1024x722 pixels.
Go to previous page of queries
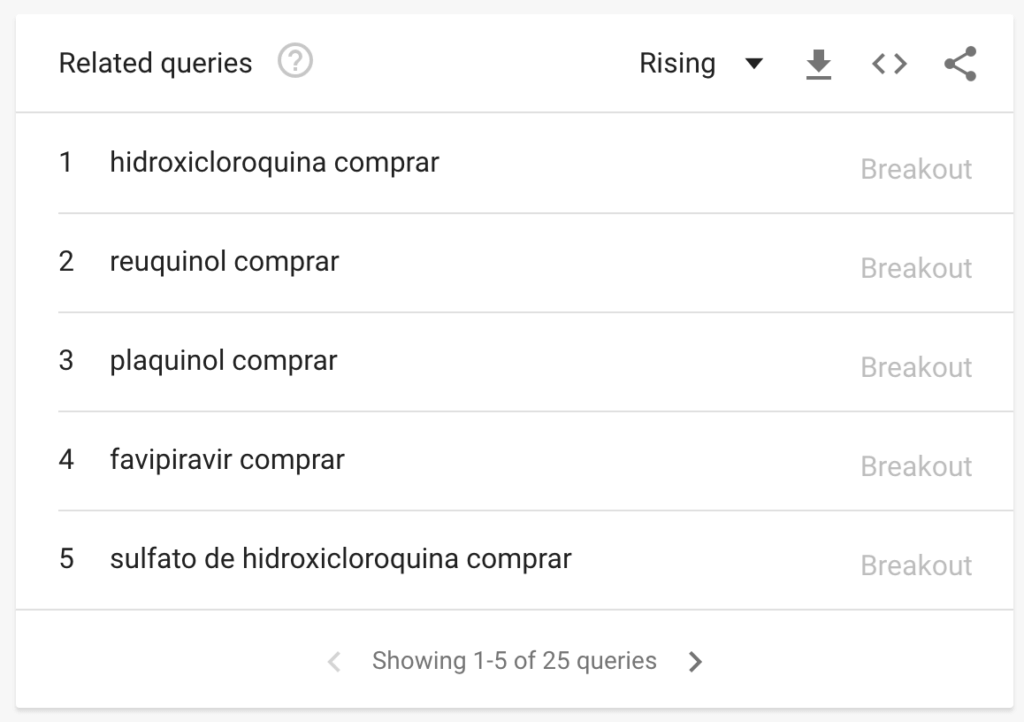point(334,661)
